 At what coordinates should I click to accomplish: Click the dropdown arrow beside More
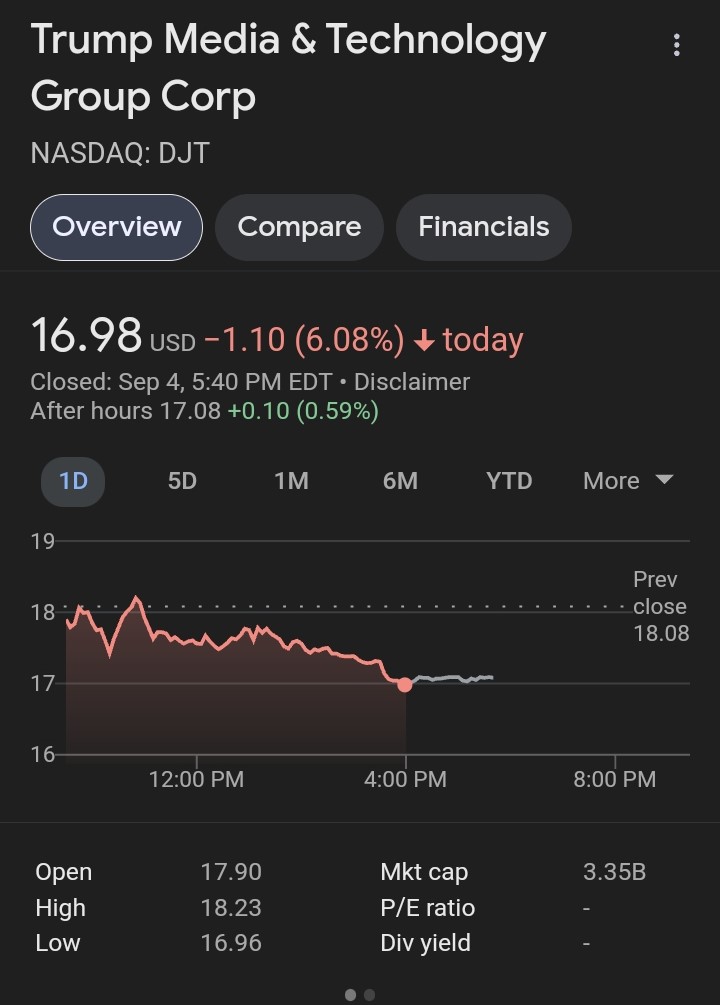point(665,479)
